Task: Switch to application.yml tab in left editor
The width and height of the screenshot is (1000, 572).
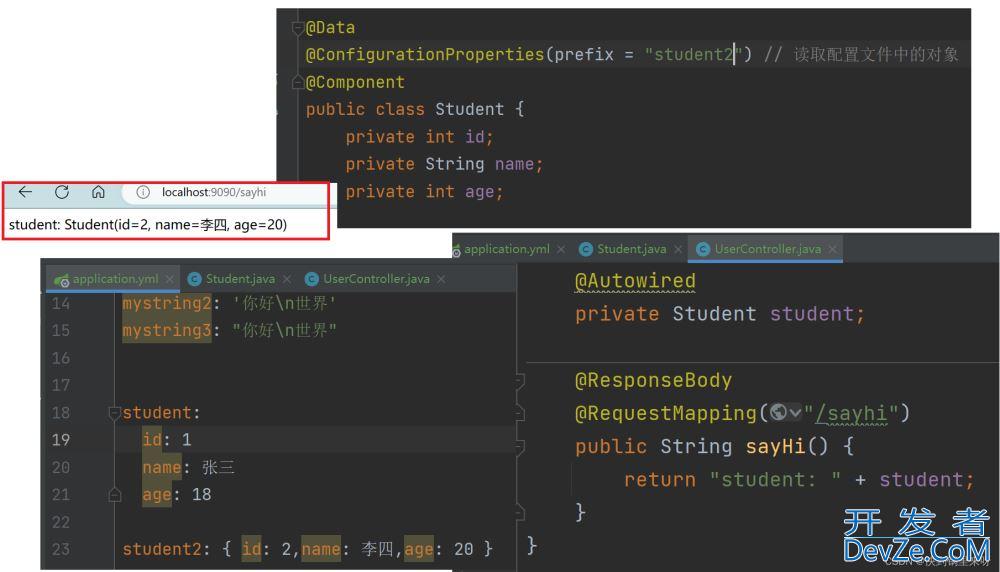Action: pos(115,279)
